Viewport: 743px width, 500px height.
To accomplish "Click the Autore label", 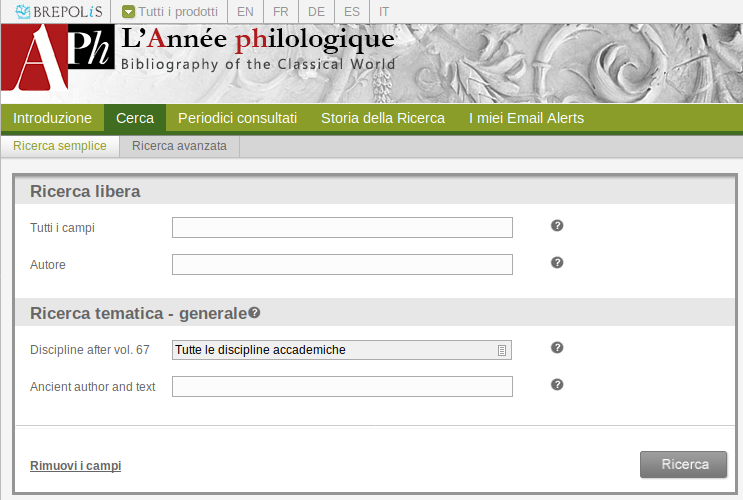I will click(x=48, y=264).
